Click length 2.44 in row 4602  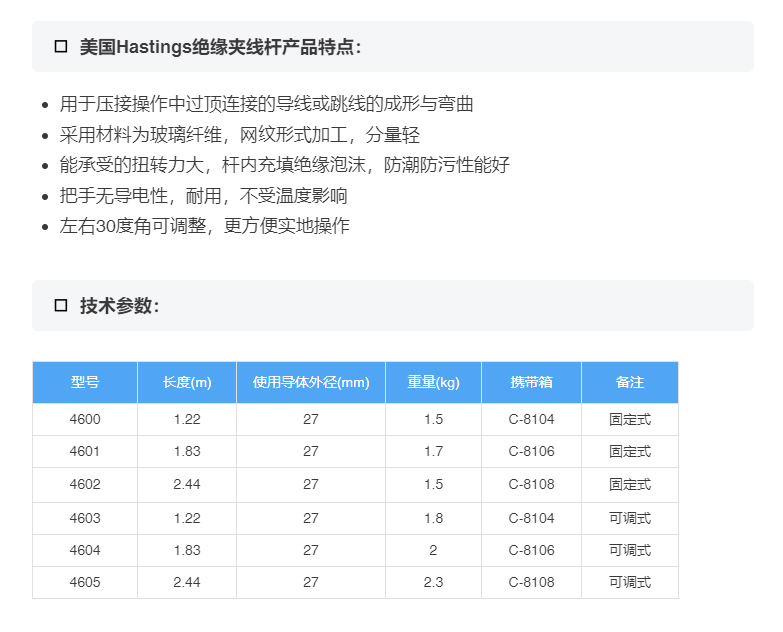[x=187, y=484]
